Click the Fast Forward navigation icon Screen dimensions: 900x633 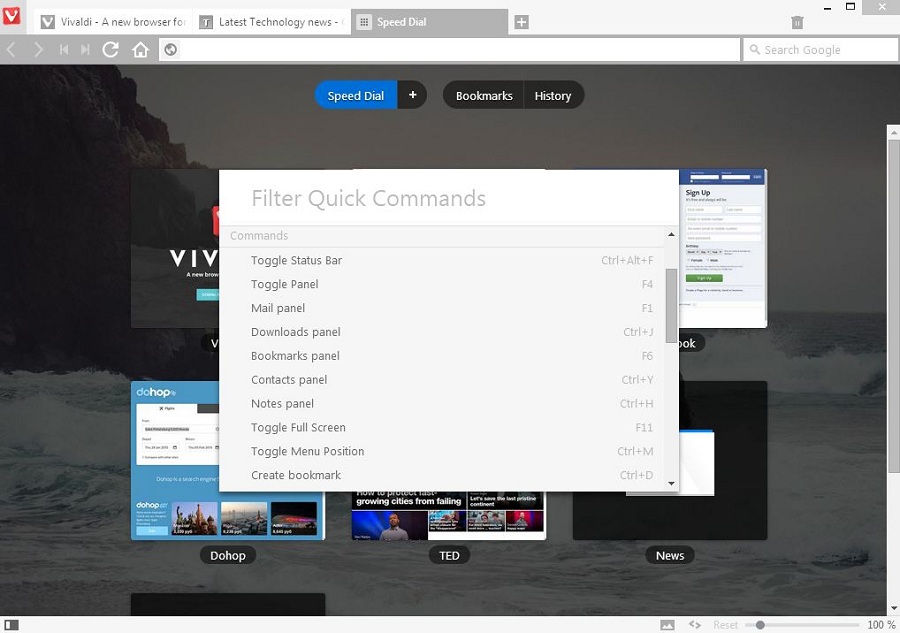(x=85, y=50)
